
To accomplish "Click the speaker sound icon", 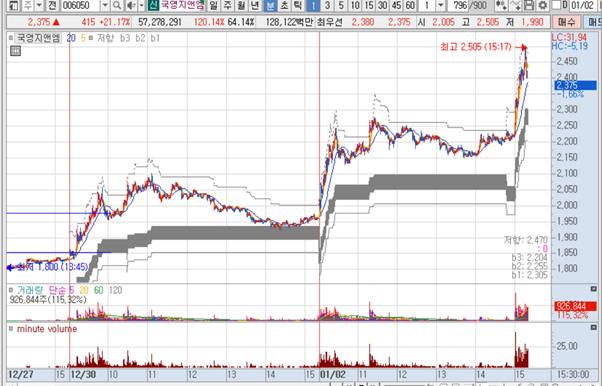I will pyautogui.click(x=131, y=5).
